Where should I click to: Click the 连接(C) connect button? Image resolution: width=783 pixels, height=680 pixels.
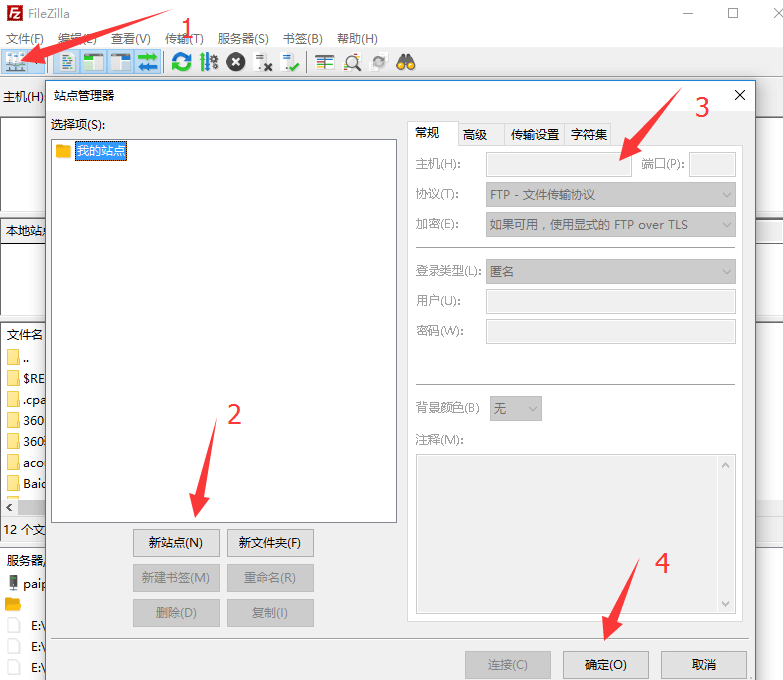508,665
